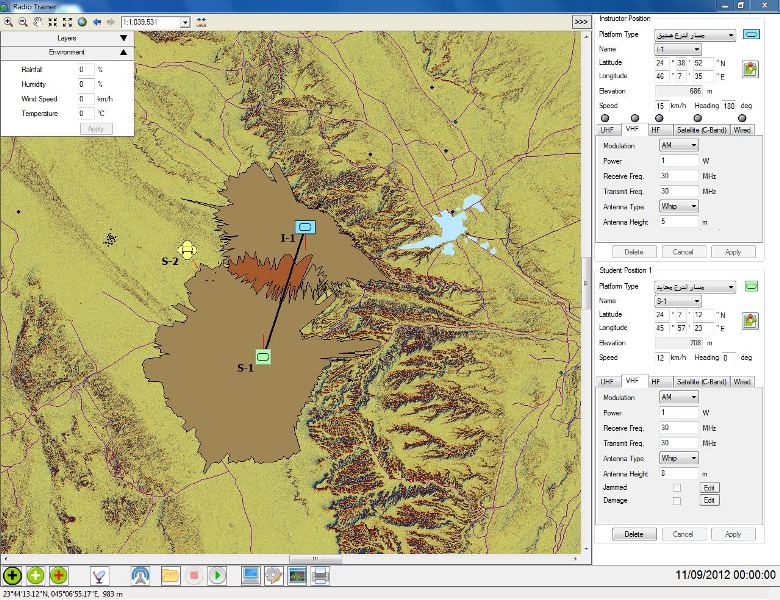
Task: Click the printer icon in bottom toolbar
Action: coord(320,575)
